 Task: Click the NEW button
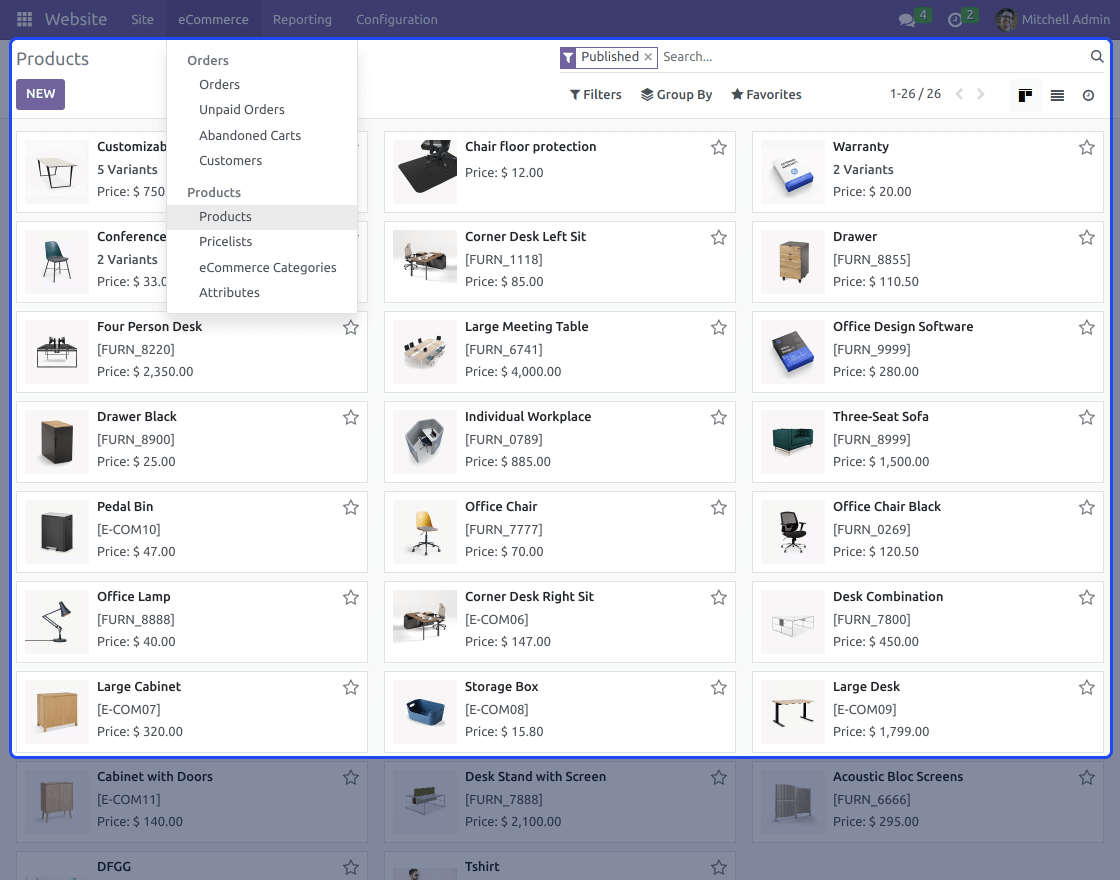pos(41,94)
